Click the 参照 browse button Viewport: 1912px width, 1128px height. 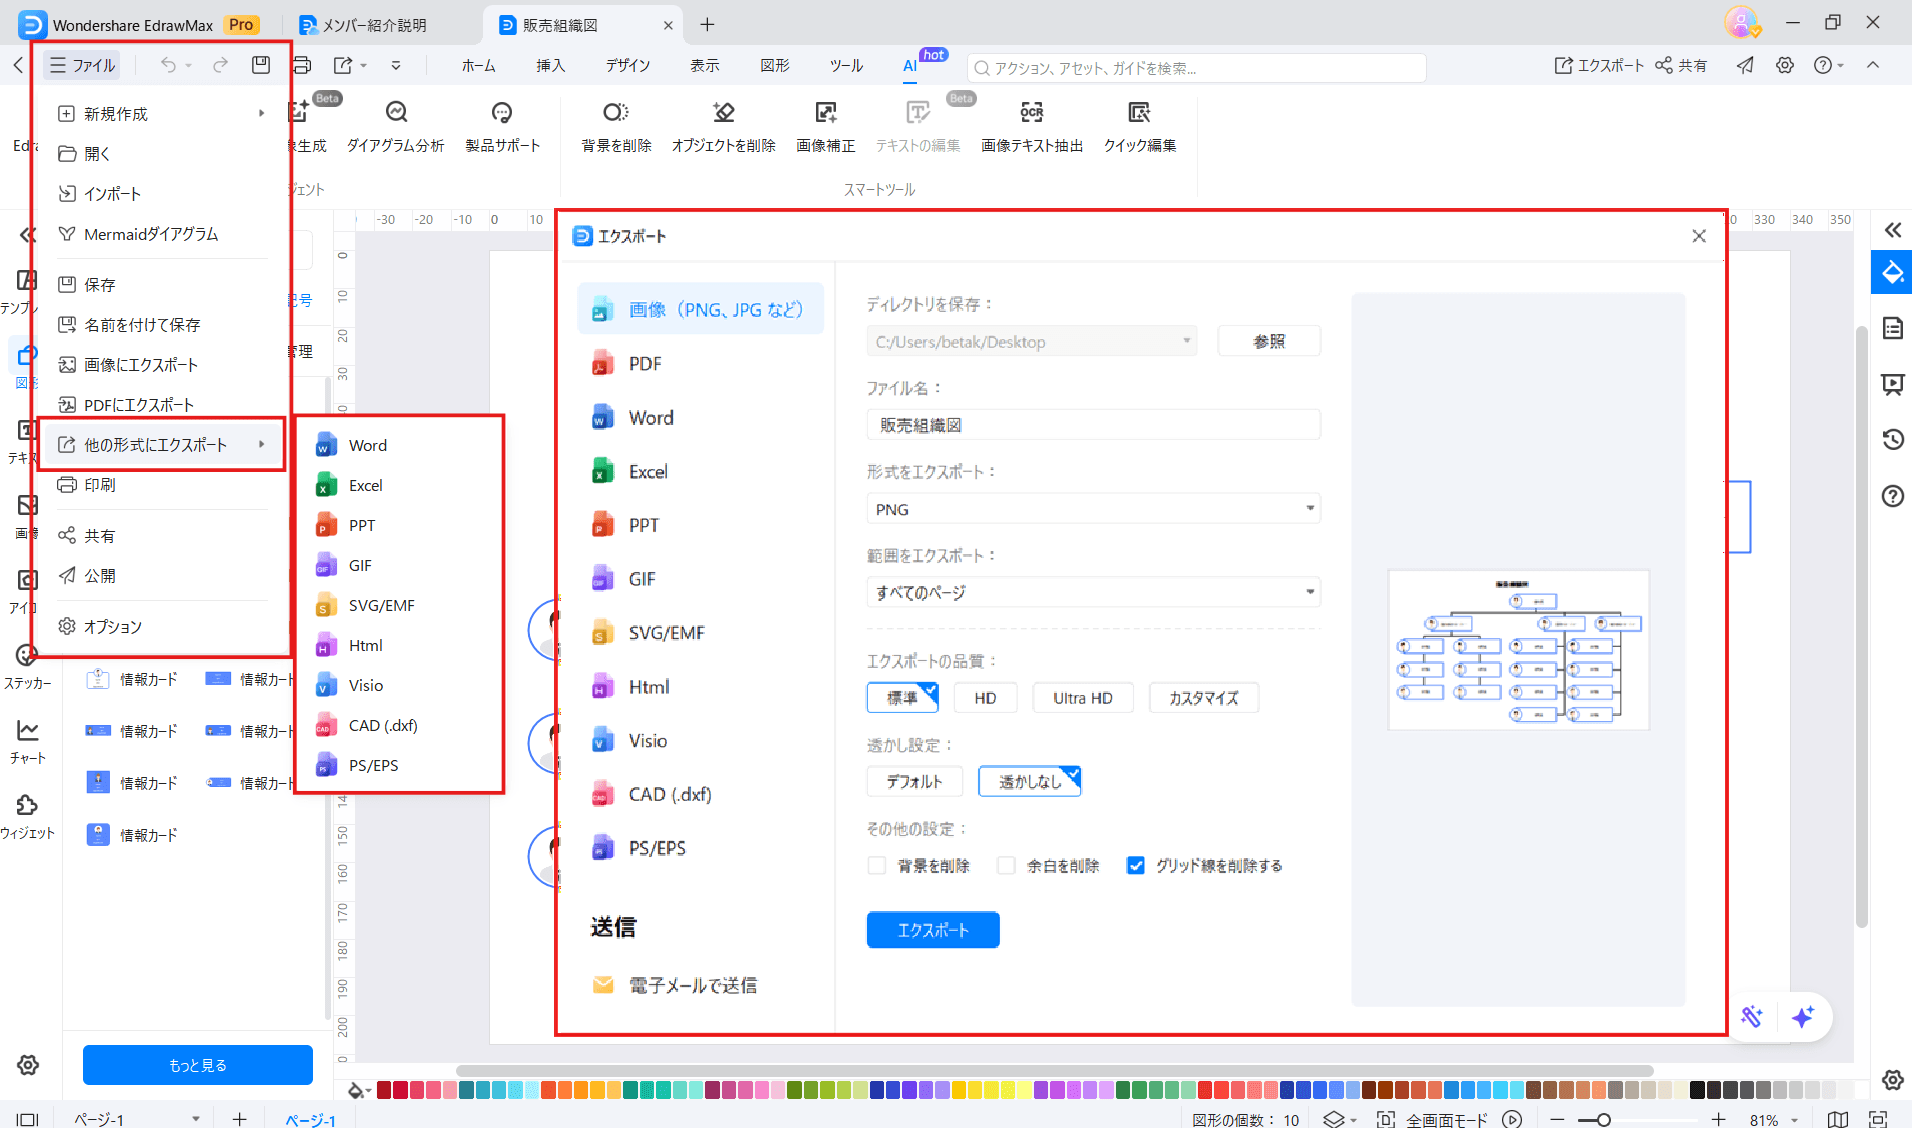(x=1268, y=341)
